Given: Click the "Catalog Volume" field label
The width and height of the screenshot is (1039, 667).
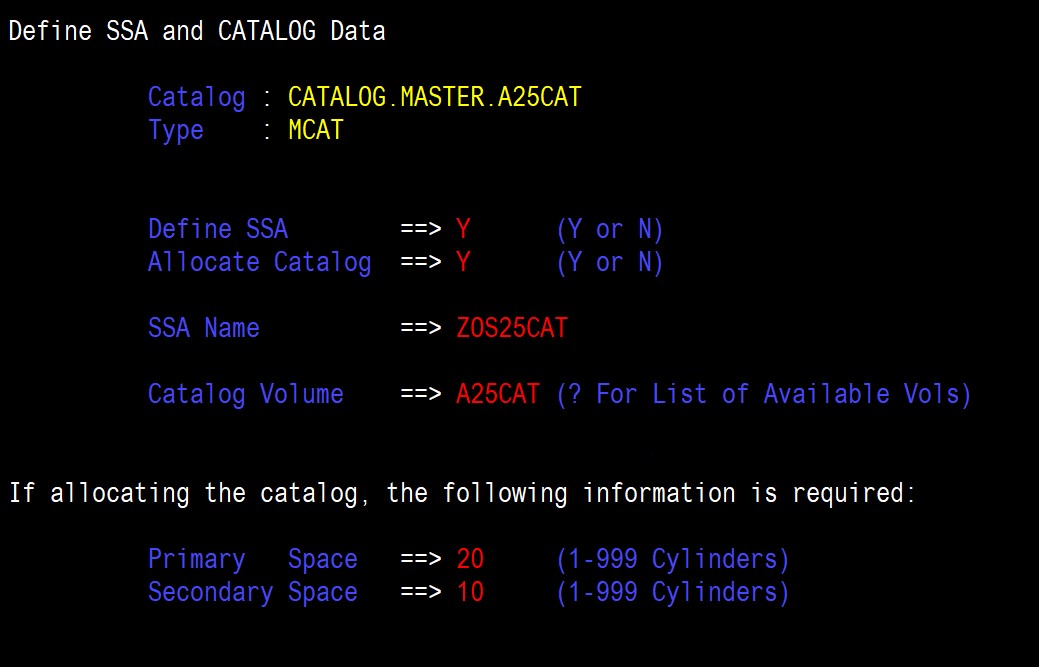Looking at the screenshot, I should pyautogui.click(x=246, y=395).
